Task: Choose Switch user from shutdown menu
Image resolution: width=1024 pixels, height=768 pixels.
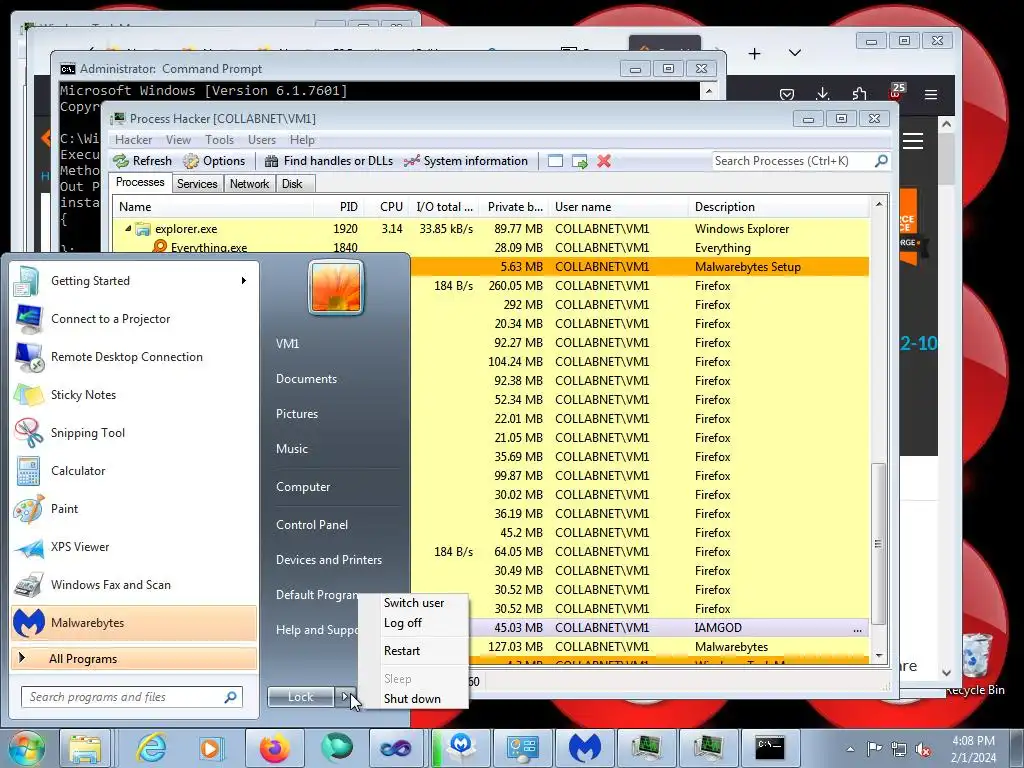Action: click(414, 603)
